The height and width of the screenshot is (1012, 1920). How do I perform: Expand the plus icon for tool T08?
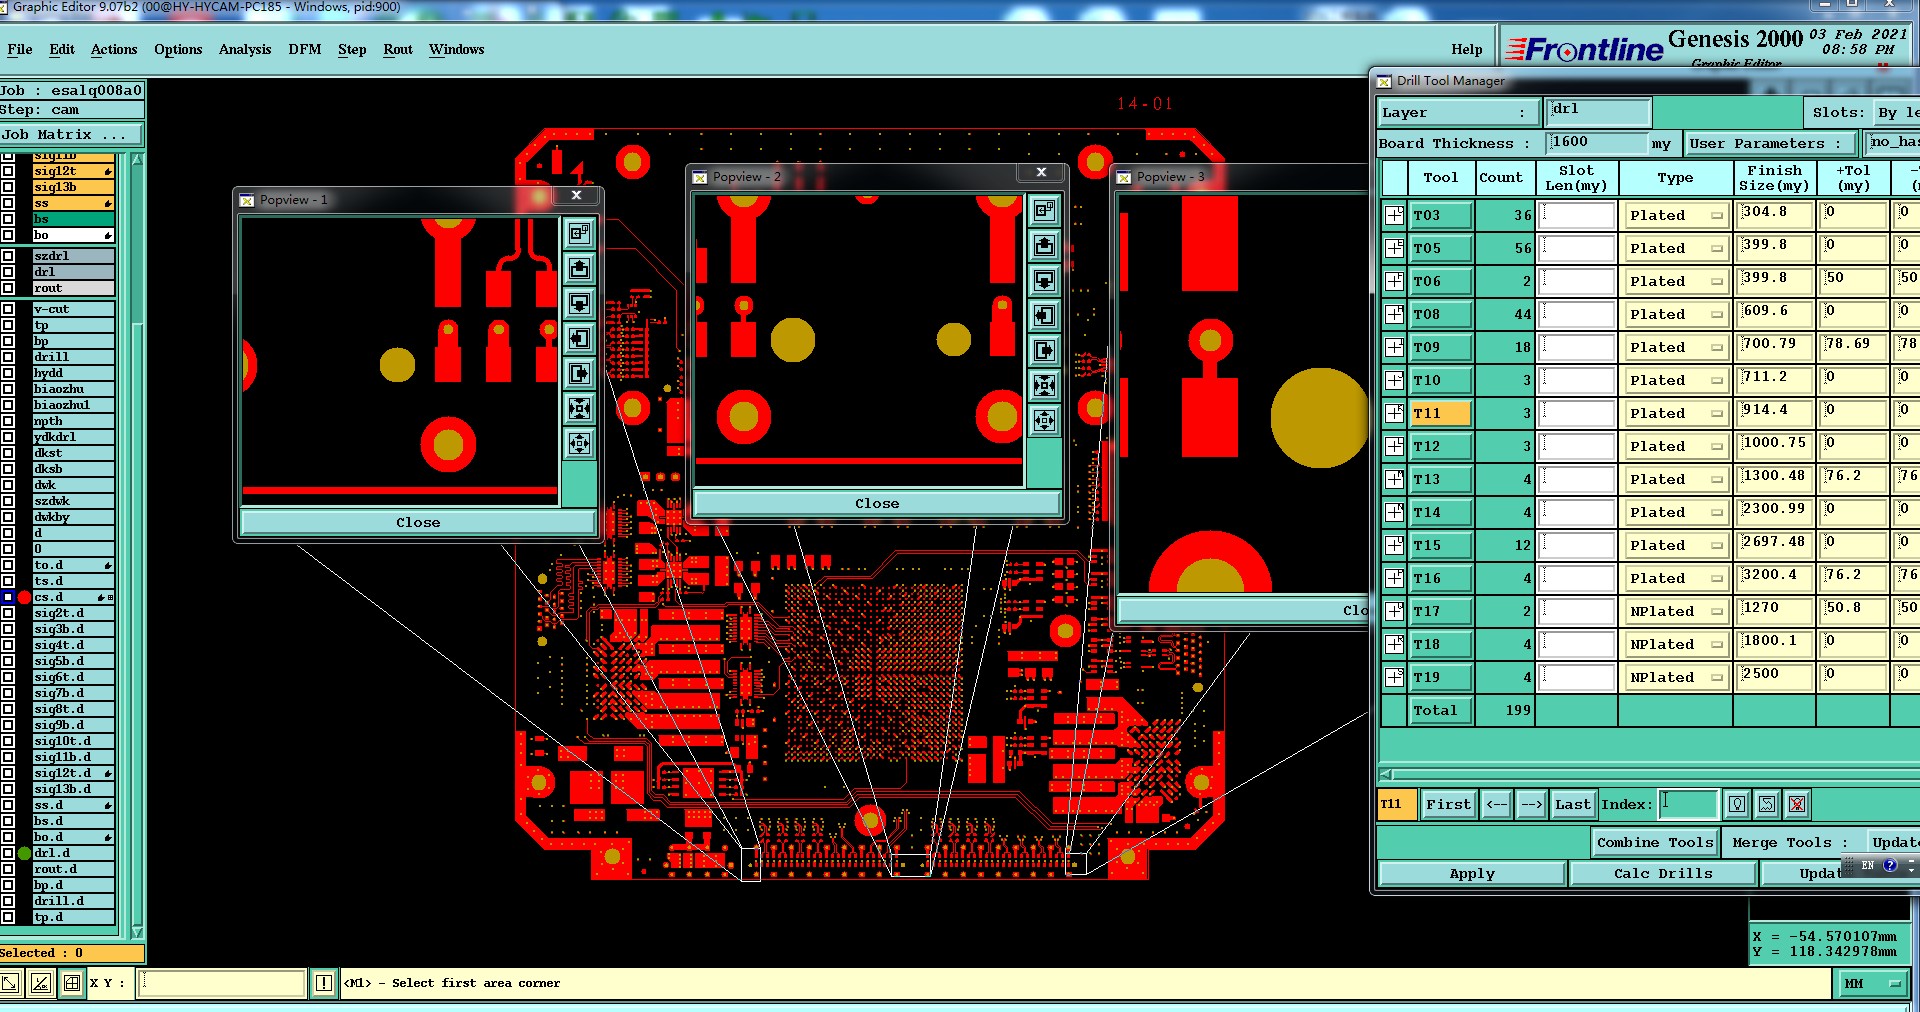coord(1394,314)
